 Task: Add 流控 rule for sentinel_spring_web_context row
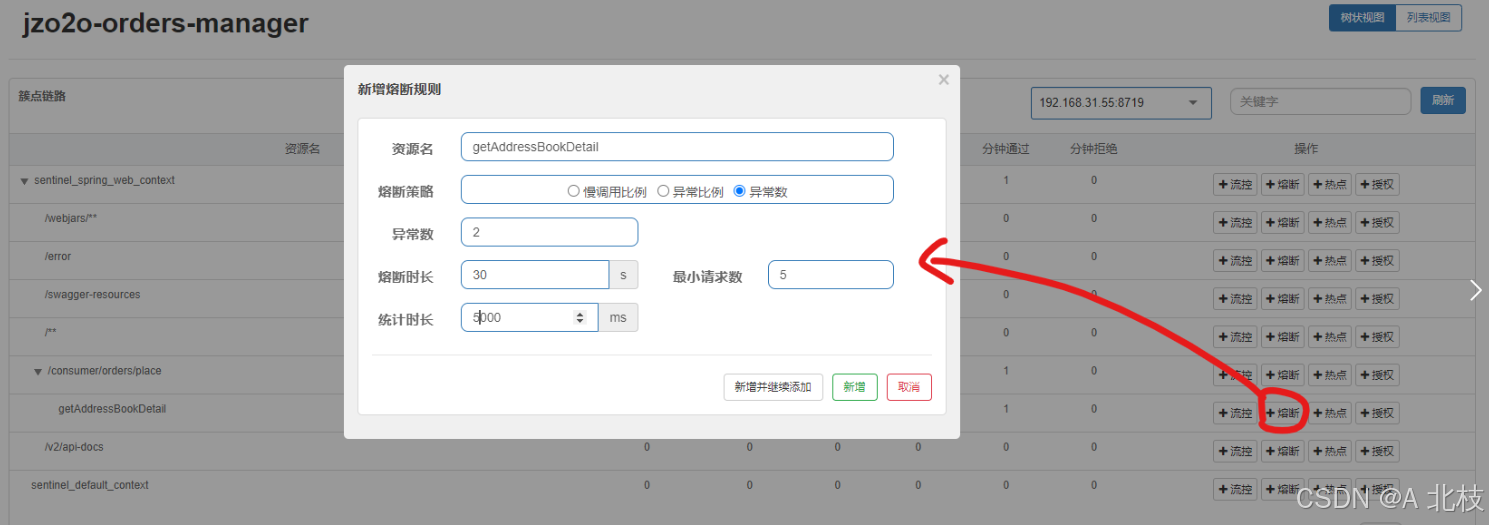tap(1235, 184)
